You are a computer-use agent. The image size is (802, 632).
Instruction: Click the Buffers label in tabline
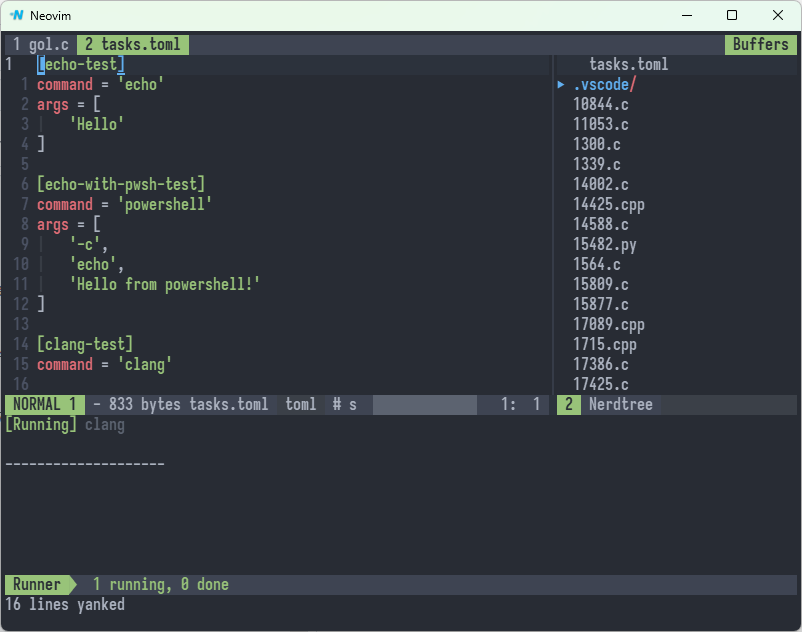(761, 44)
